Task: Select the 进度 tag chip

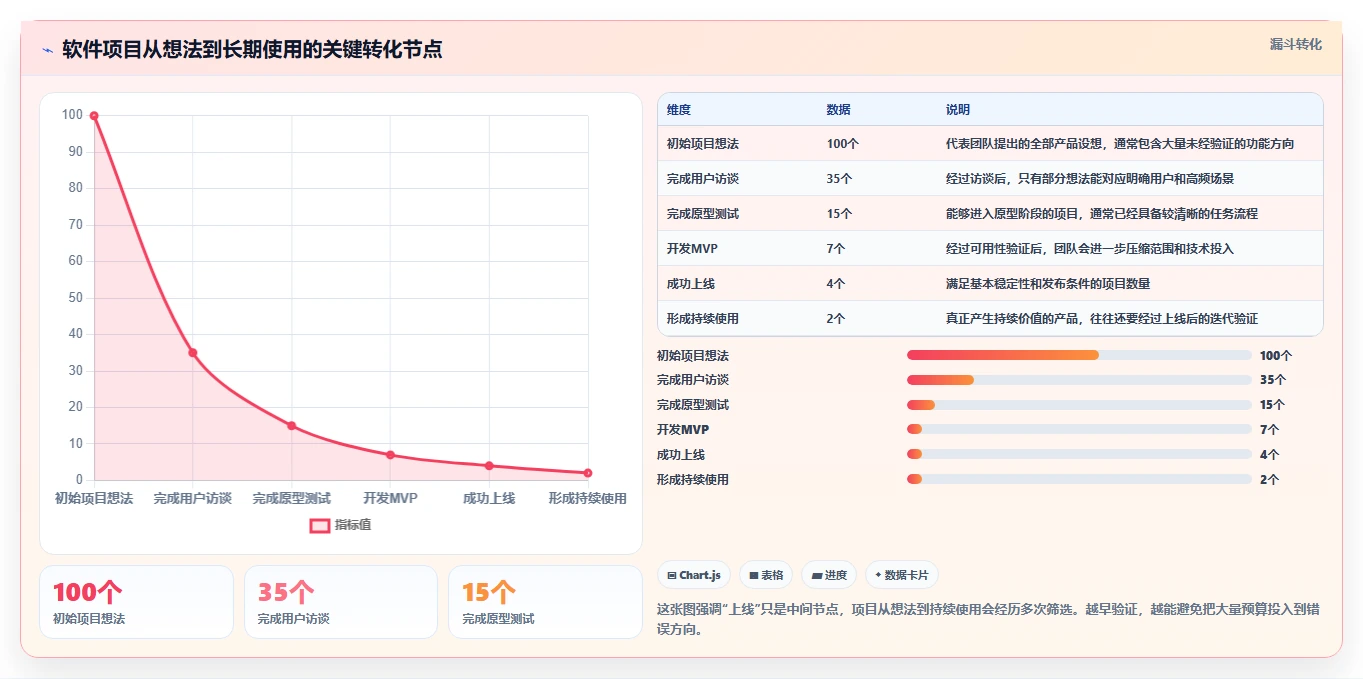Action: [829, 575]
